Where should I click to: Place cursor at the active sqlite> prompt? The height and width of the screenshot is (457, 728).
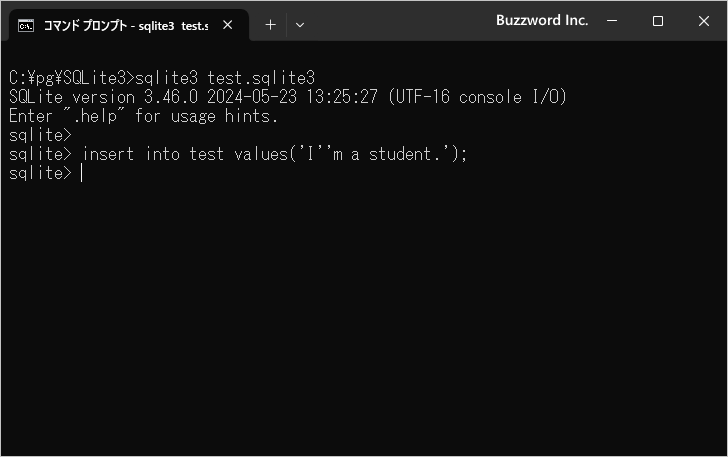click(82, 173)
